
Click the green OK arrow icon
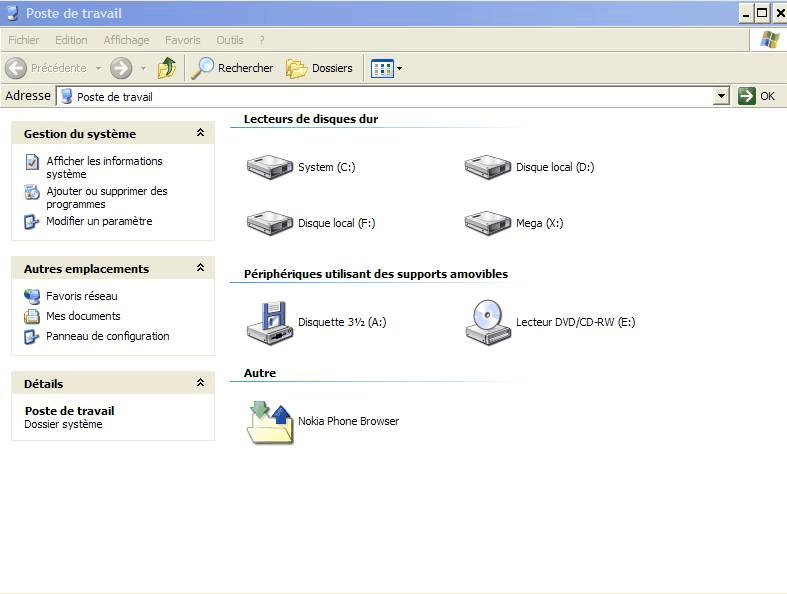point(746,95)
